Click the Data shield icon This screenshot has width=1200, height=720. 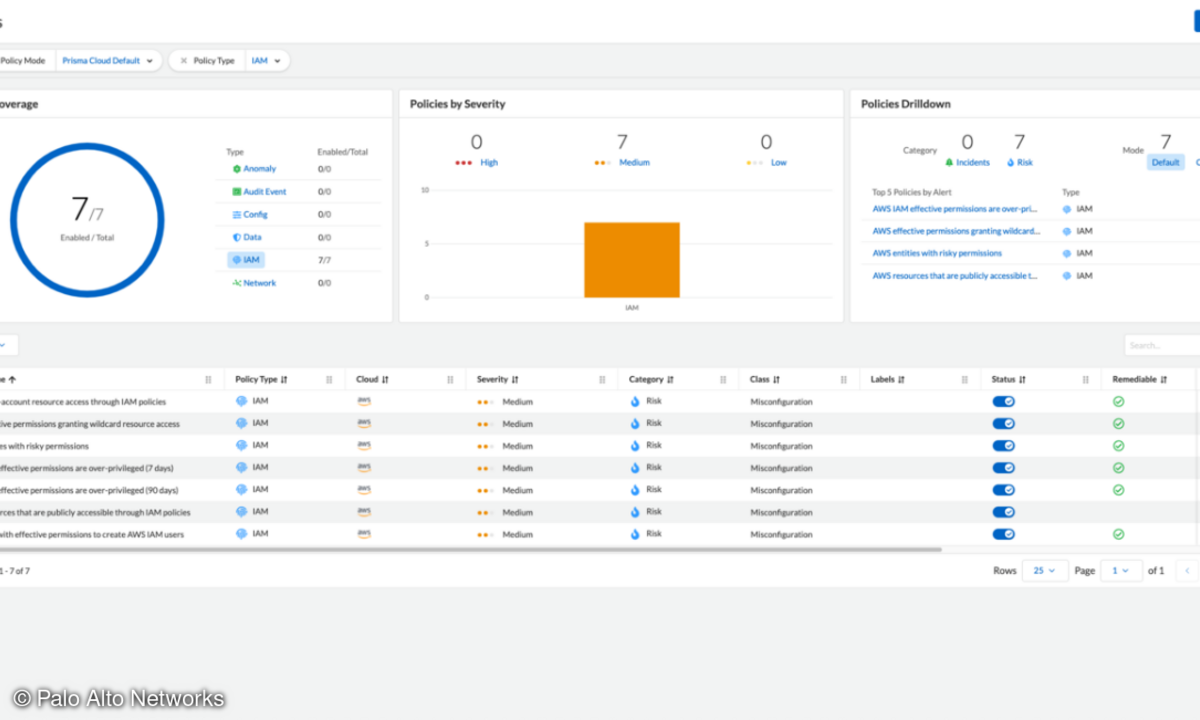coord(237,238)
